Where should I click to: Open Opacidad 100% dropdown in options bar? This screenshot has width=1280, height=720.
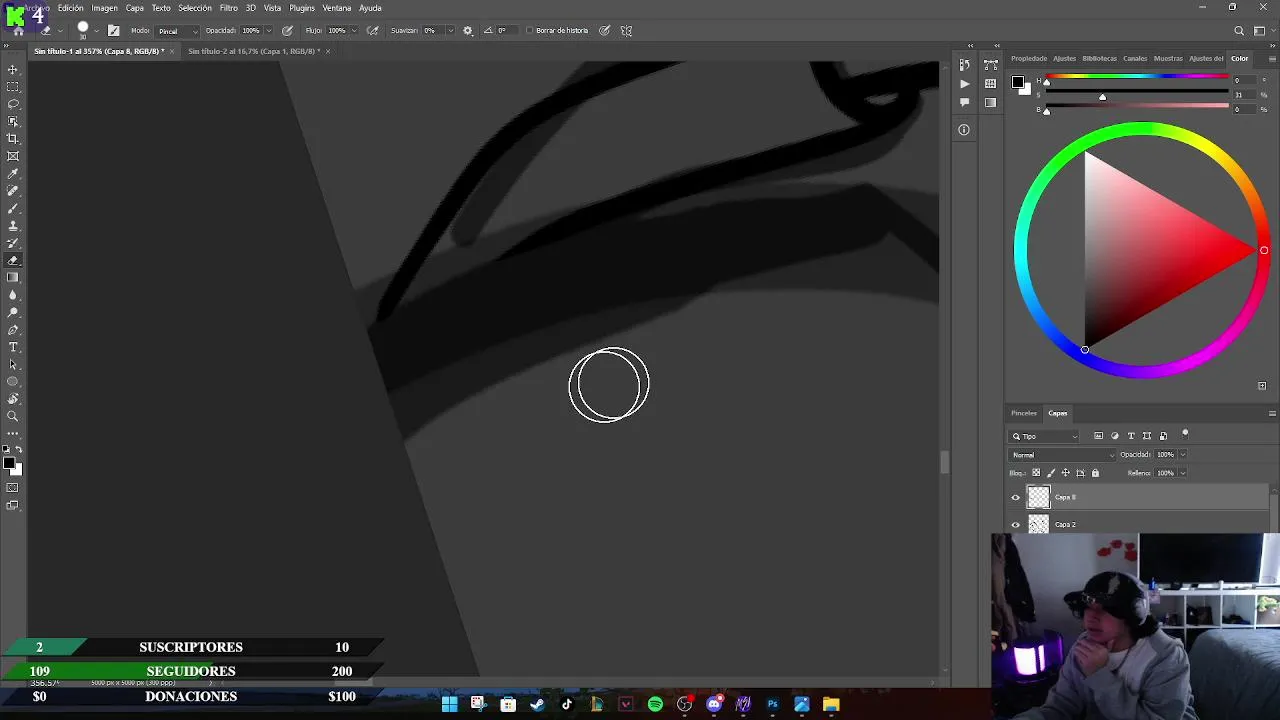pyautogui.click(x=268, y=31)
